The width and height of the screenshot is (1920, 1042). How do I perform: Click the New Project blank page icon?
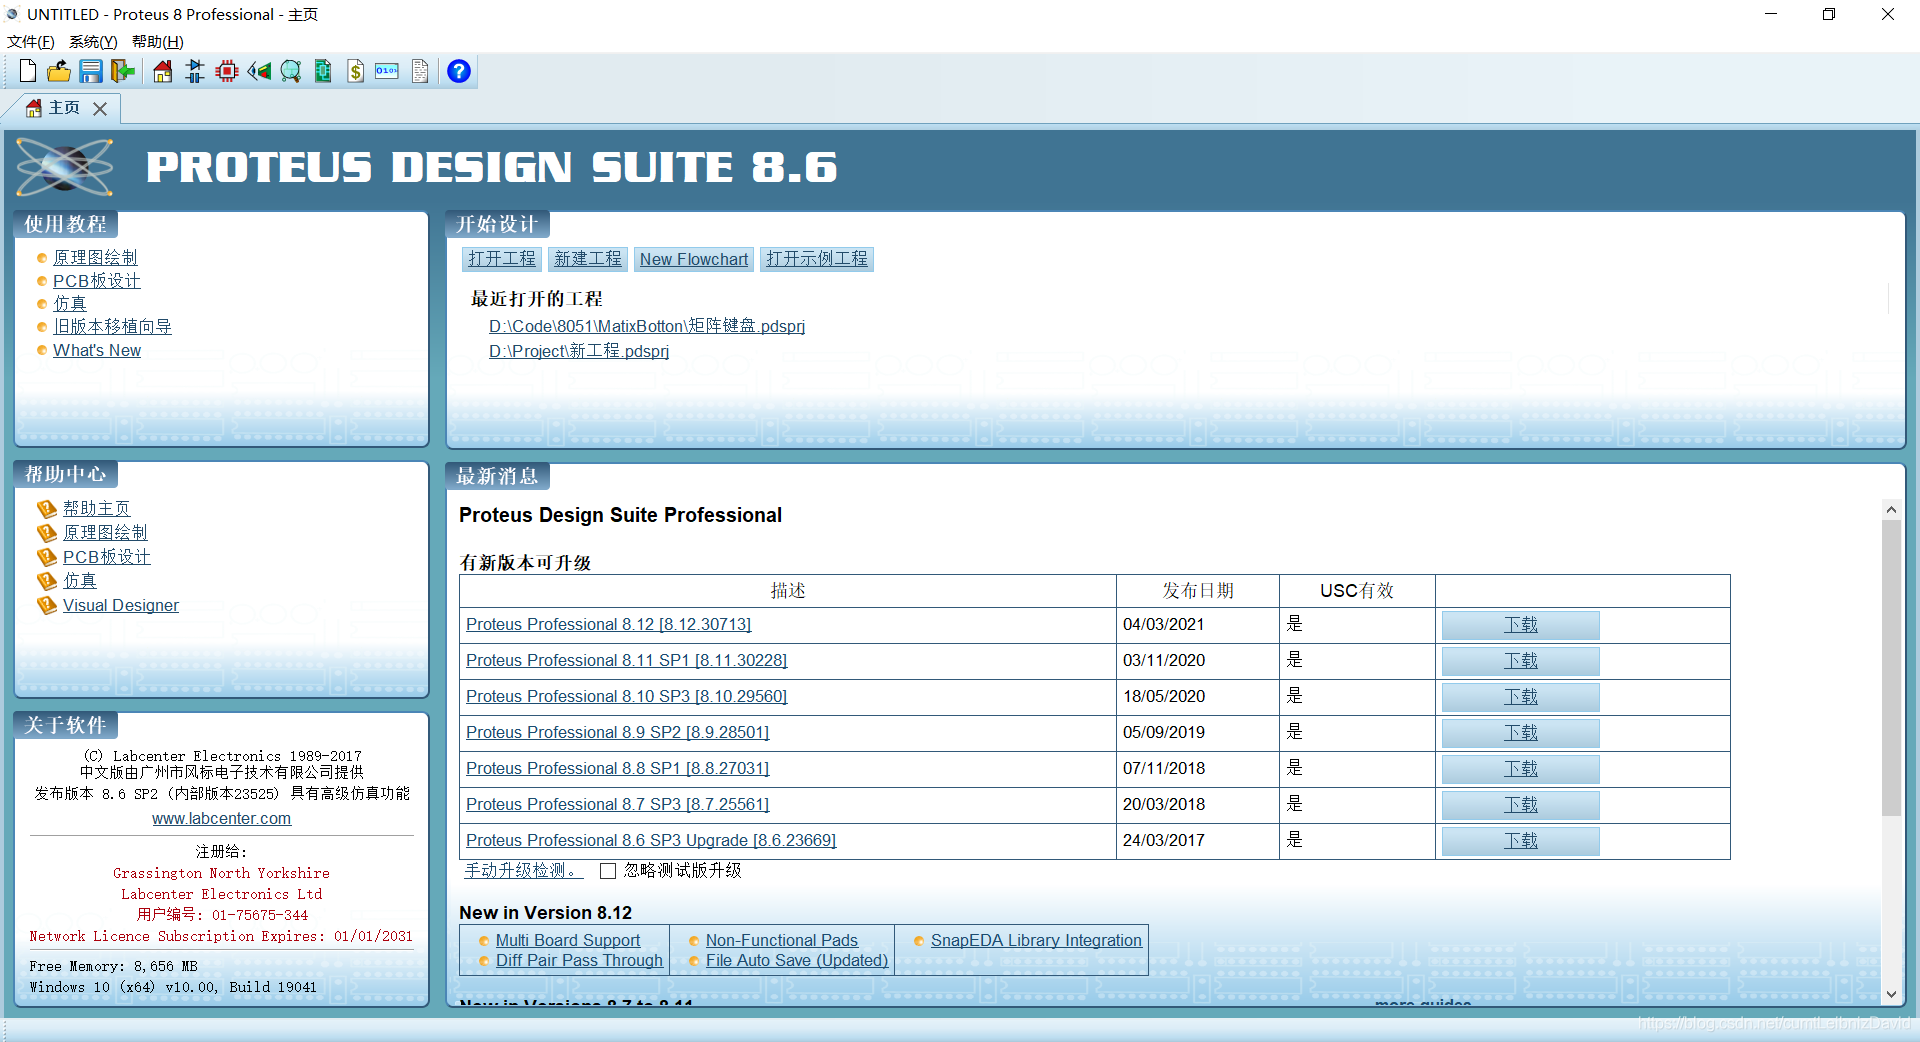click(x=28, y=71)
